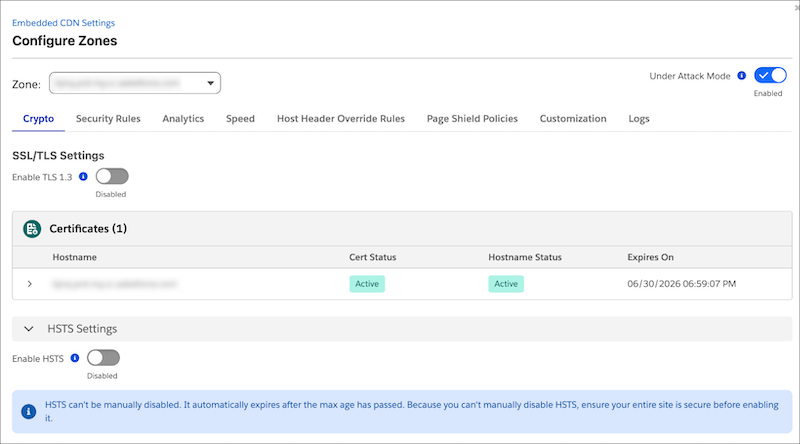The width and height of the screenshot is (800, 444).
Task: Click the Configure Zones heading
Action: (65, 41)
